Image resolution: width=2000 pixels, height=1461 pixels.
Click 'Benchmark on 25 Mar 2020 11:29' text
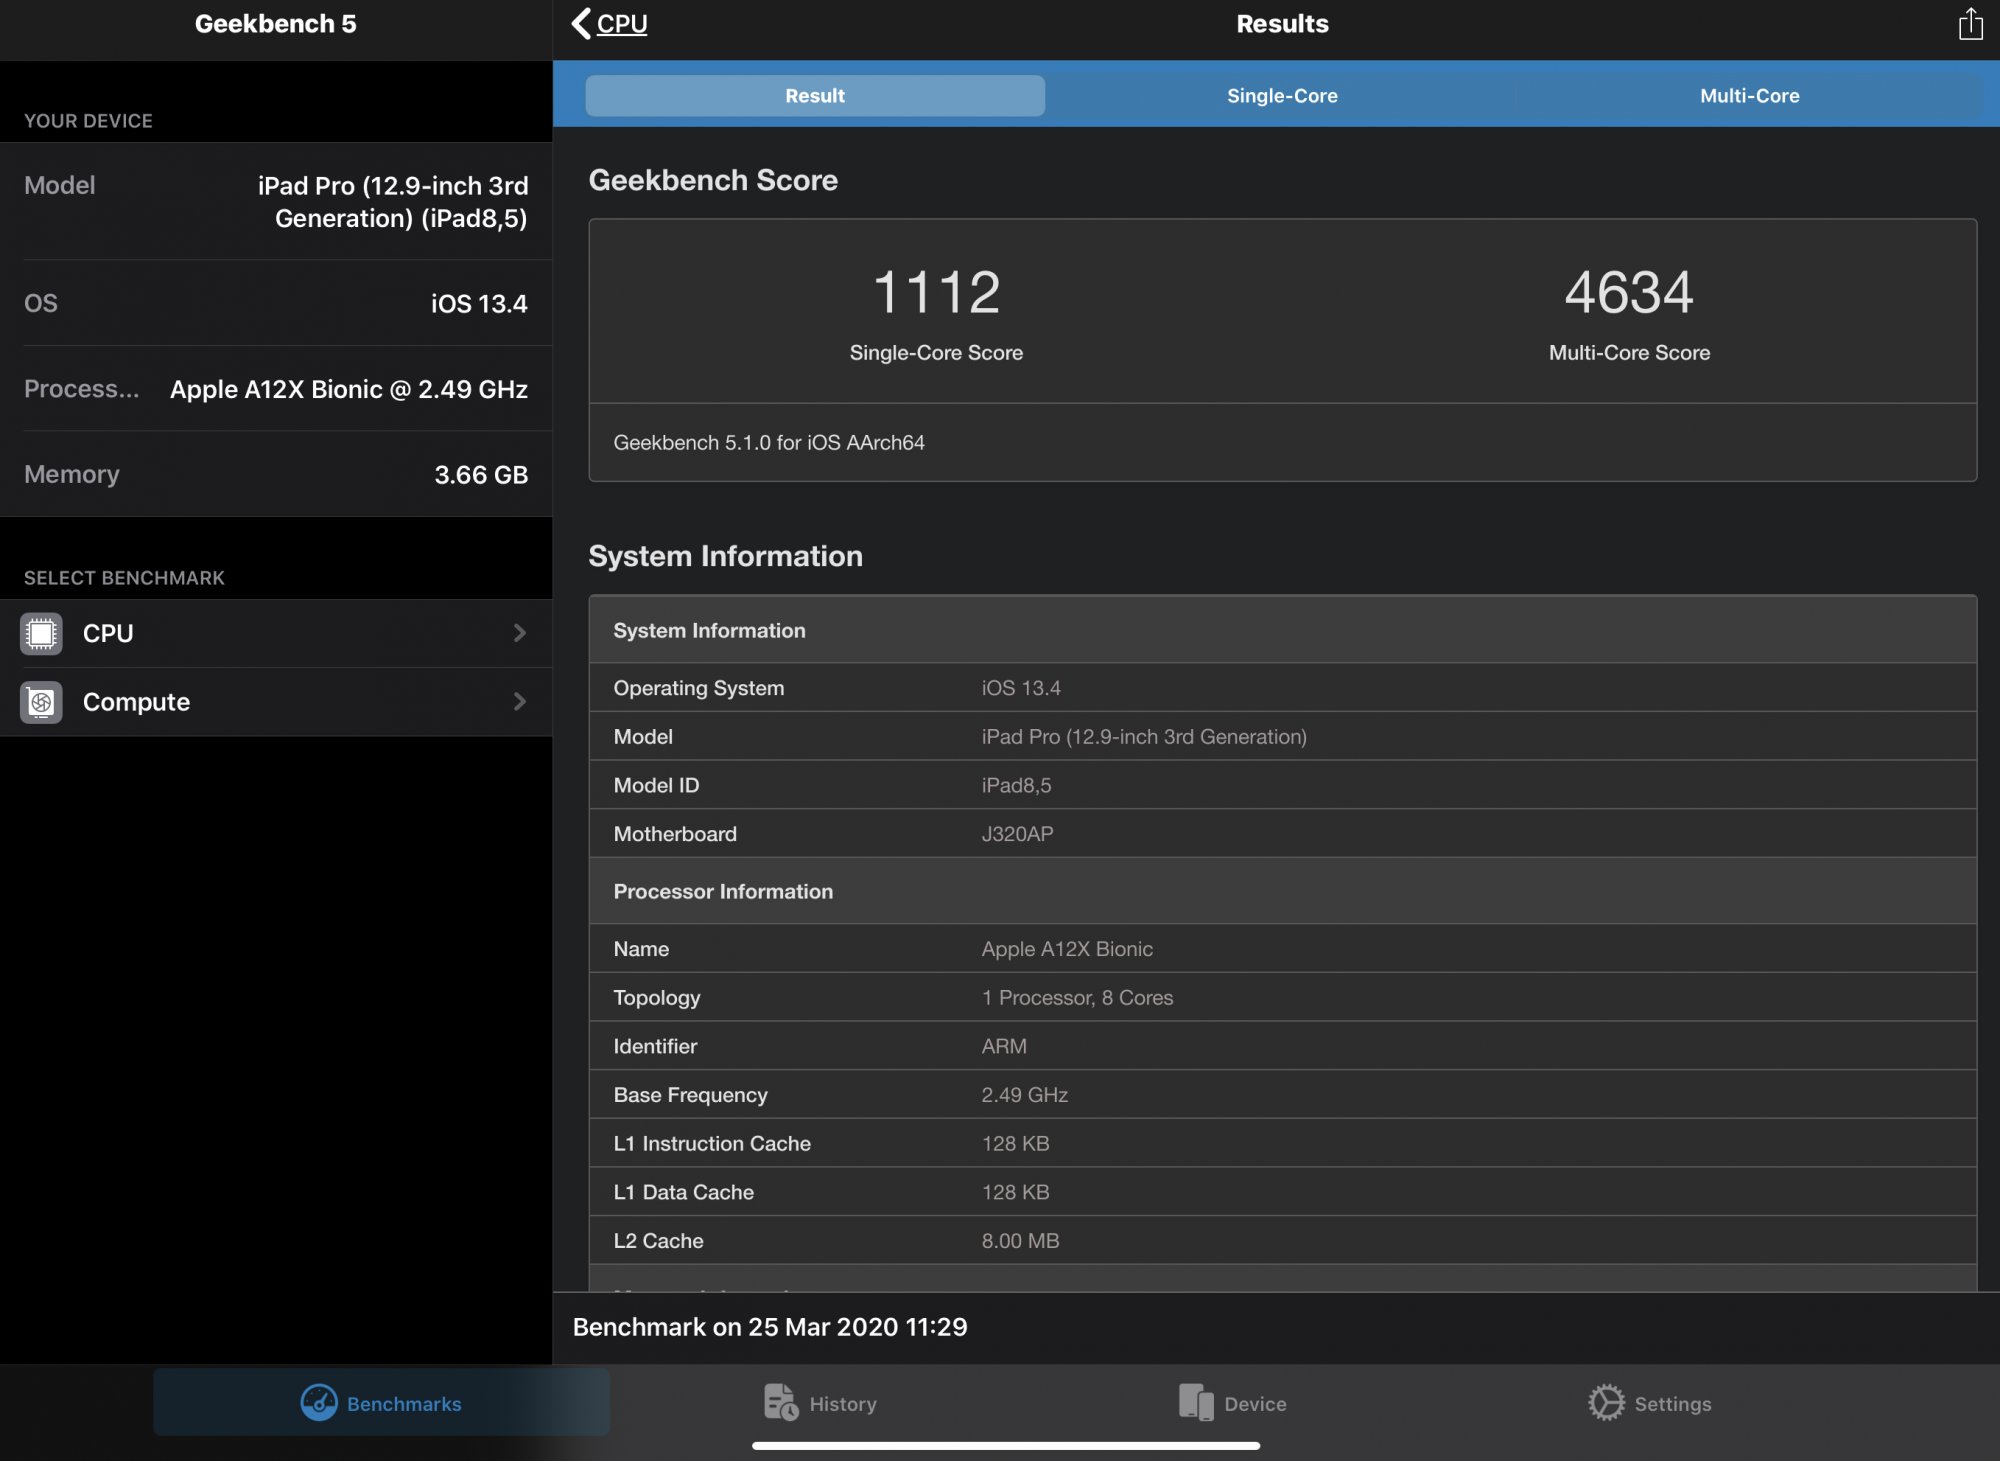(x=770, y=1327)
